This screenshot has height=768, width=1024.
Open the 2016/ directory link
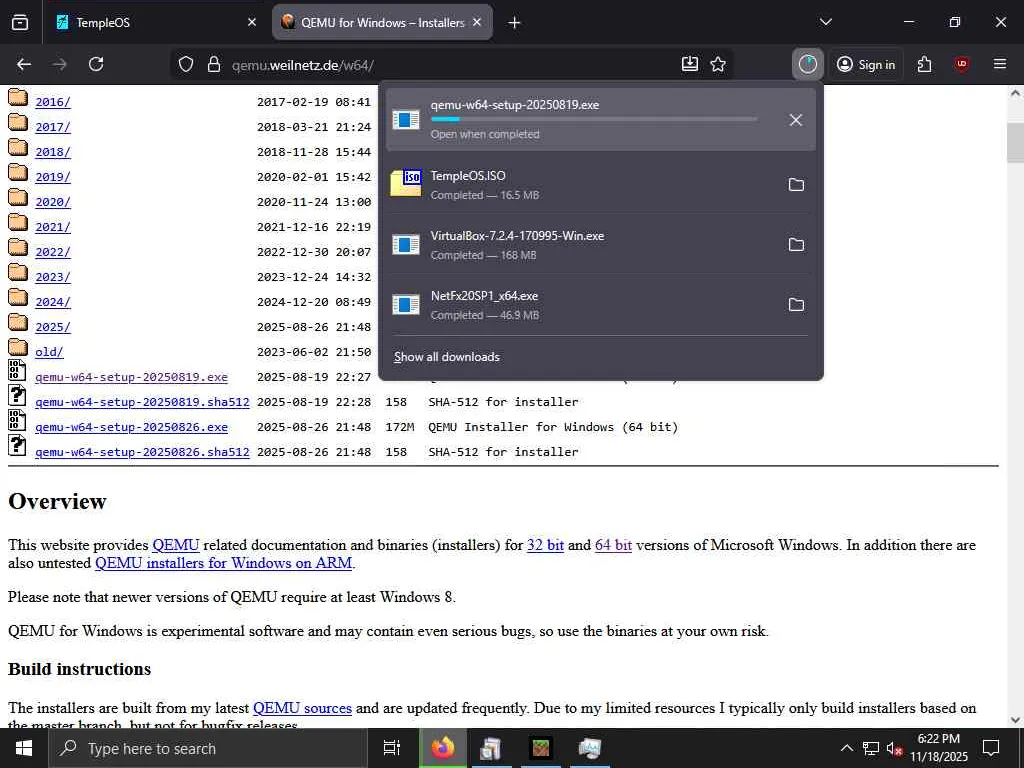pos(53,102)
